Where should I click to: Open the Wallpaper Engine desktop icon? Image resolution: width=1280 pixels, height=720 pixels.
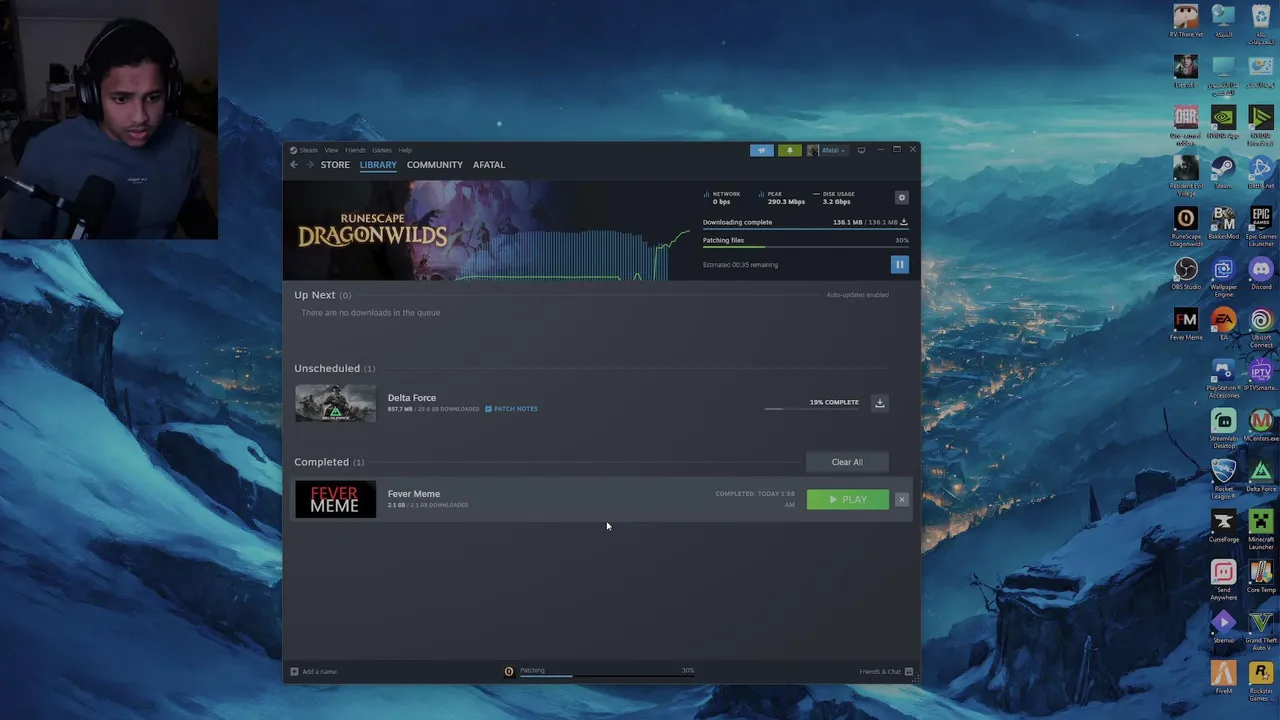1223,277
